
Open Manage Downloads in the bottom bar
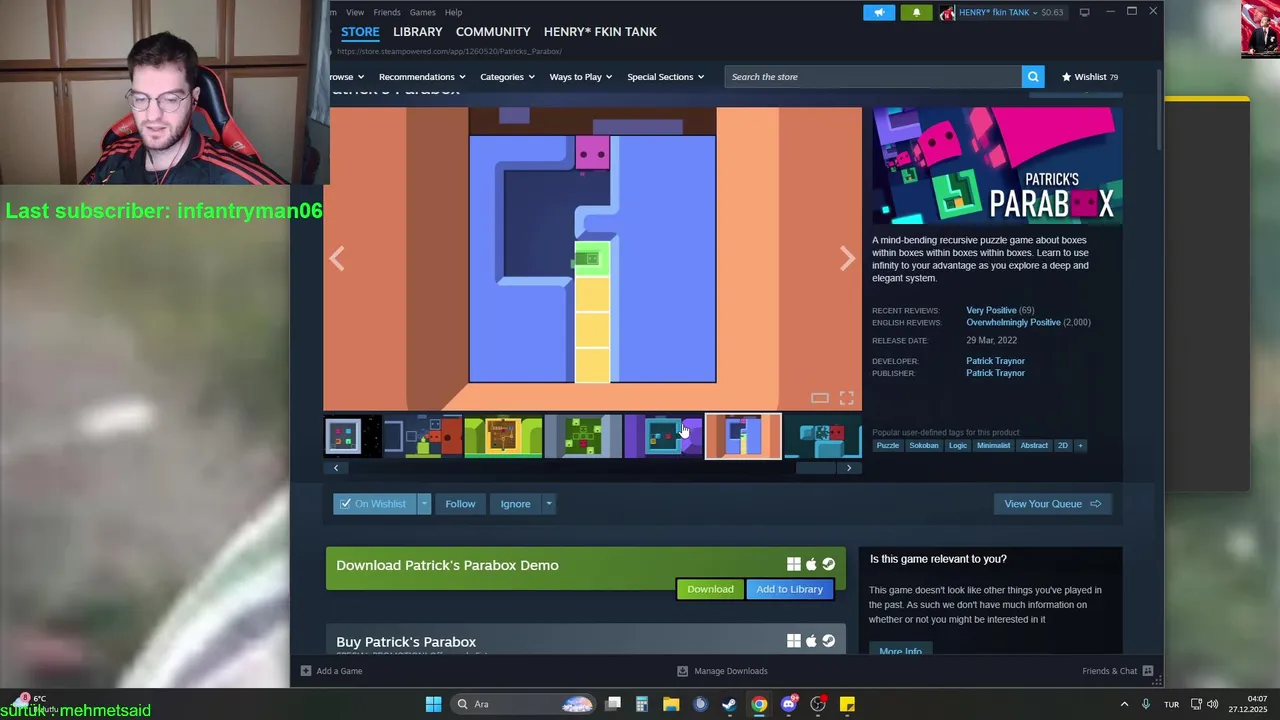[722, 671]
